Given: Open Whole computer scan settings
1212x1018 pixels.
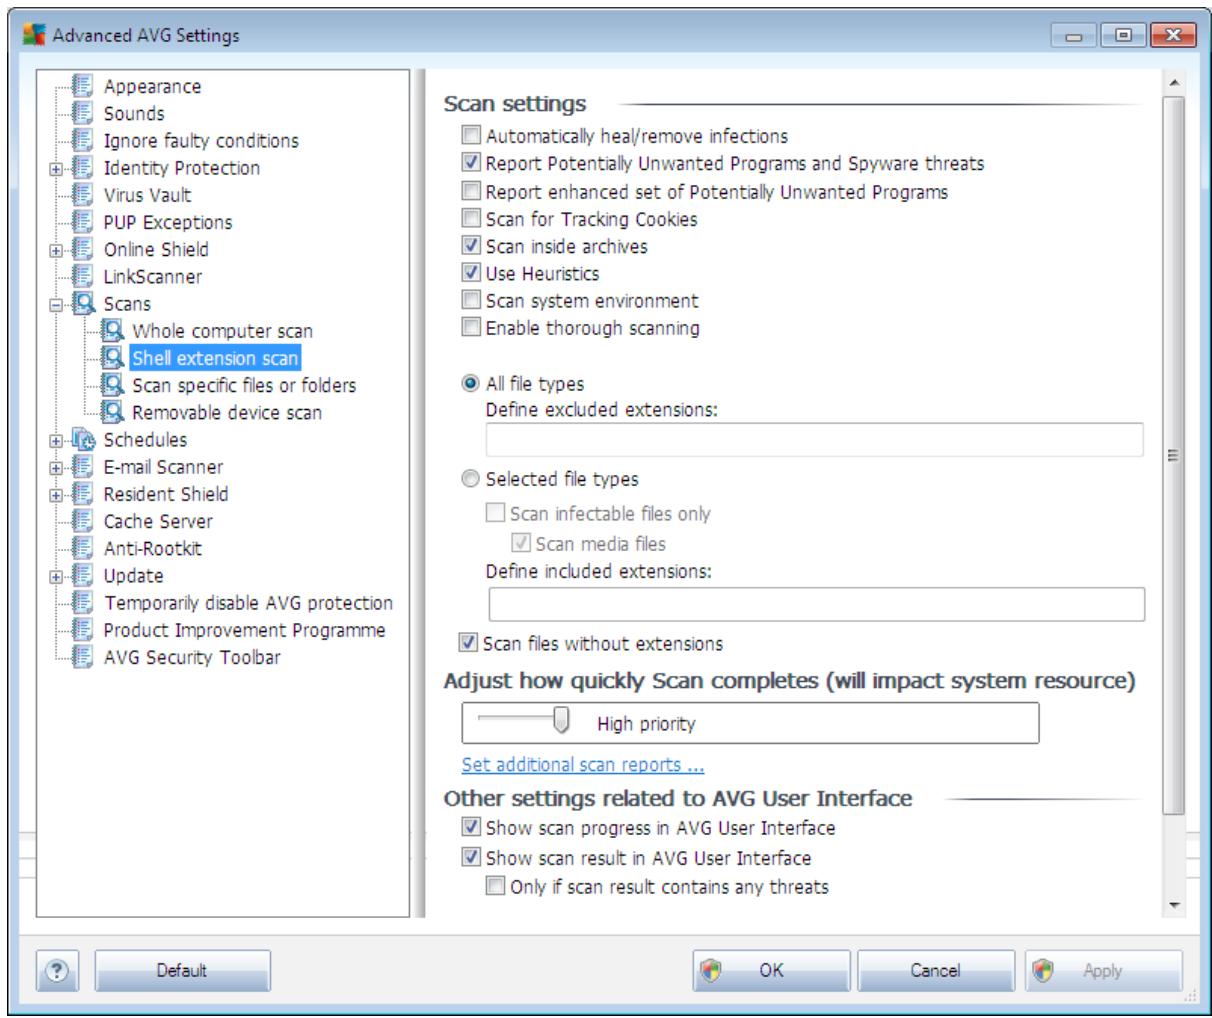Looking at the screenshot, I should (222, 331).
